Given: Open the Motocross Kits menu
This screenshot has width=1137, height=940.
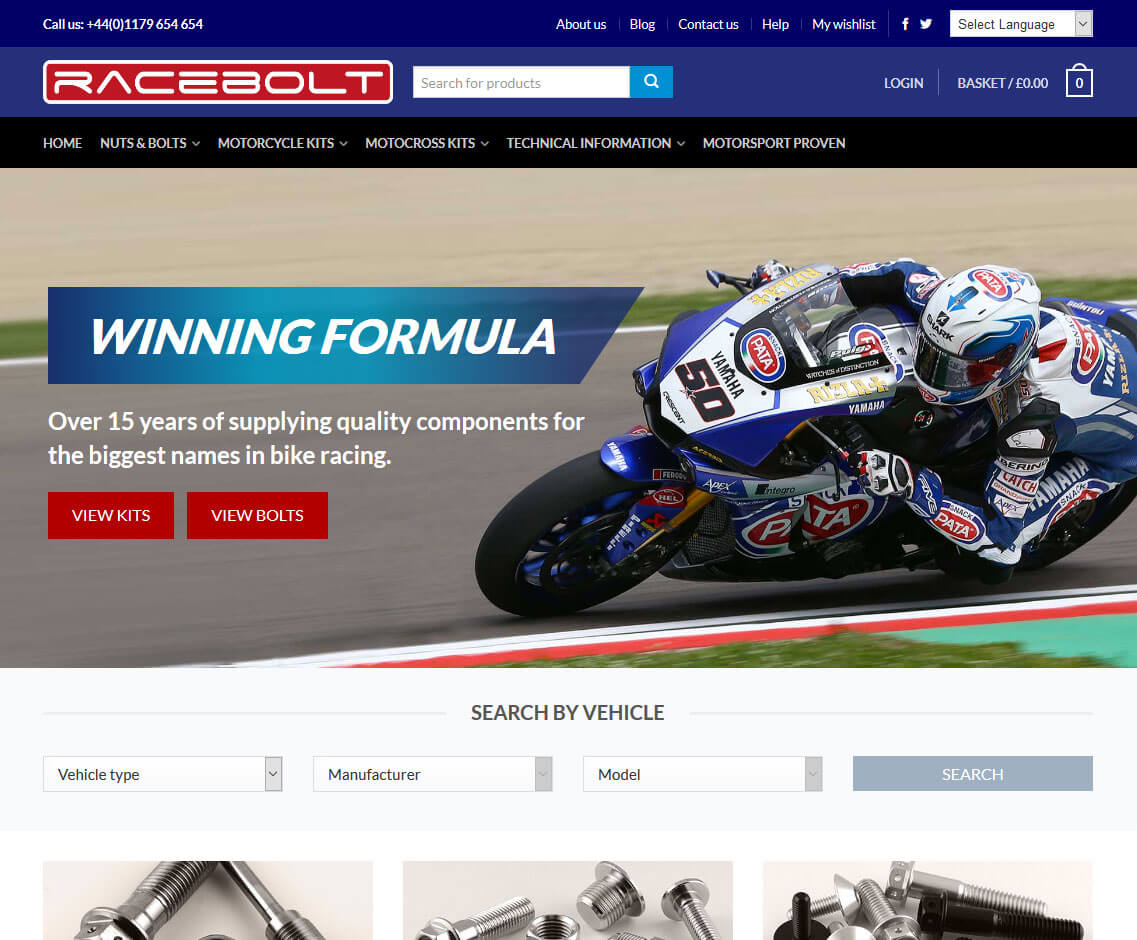Looking at the screenshot, I should tap(427, 143).
